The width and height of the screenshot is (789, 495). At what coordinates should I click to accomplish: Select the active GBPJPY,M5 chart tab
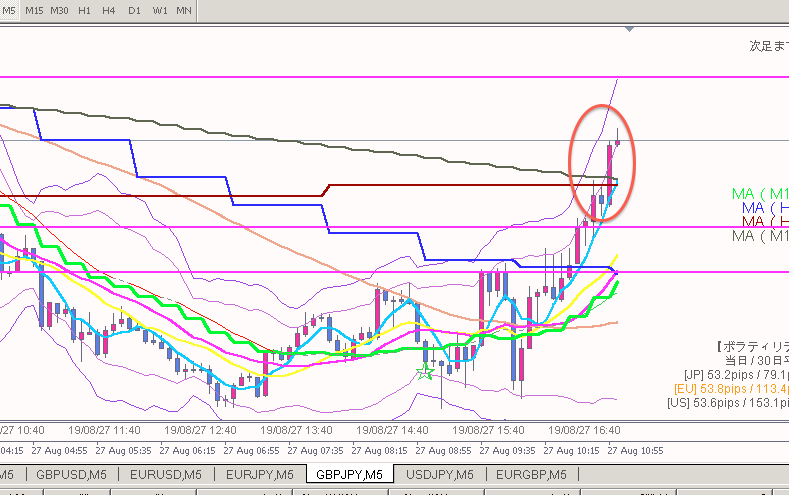point(349,474)
